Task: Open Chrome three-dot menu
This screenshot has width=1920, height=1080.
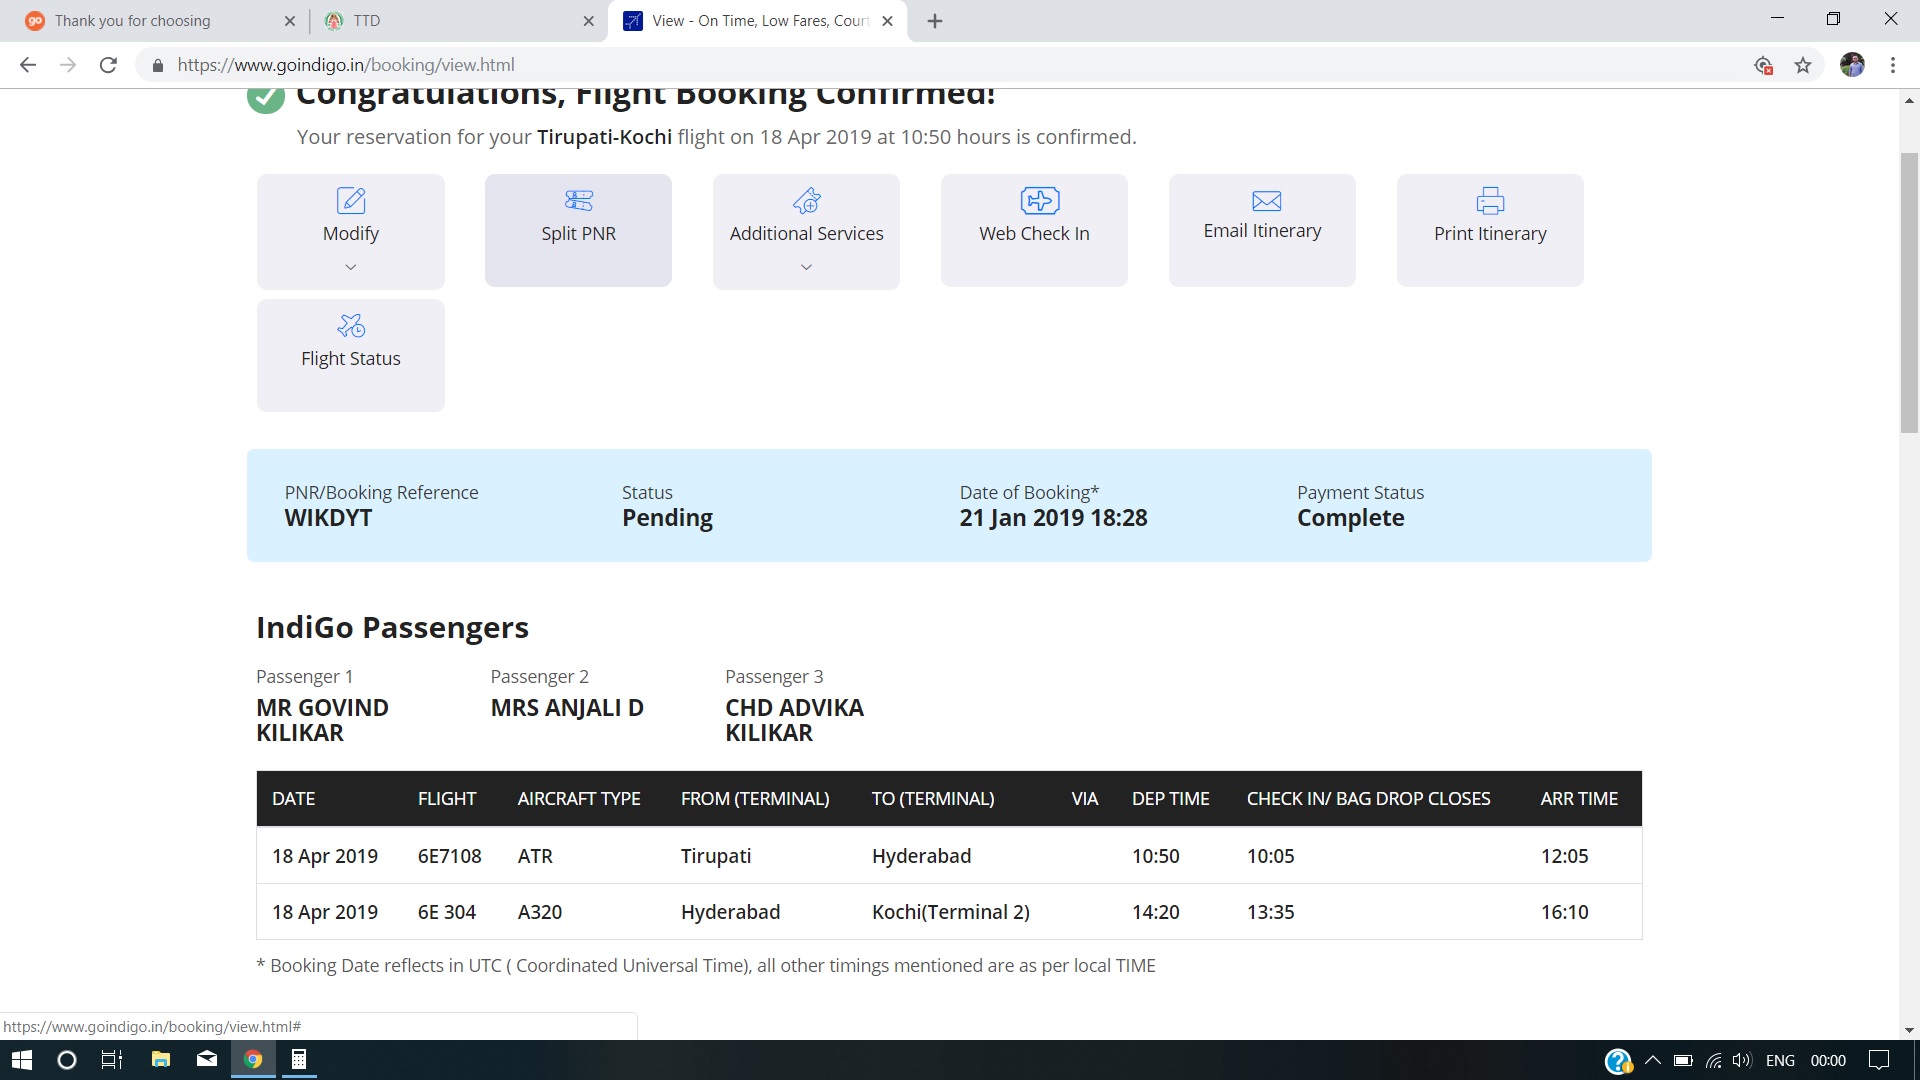Action: point(1892,65)
